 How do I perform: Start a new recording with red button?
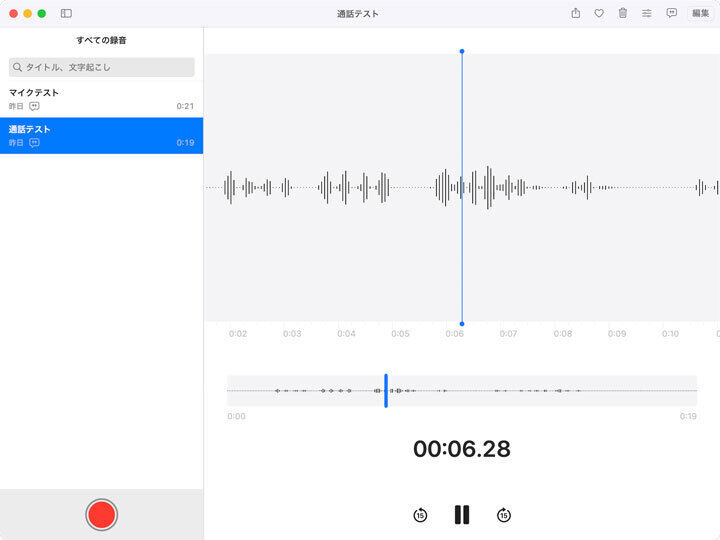[101, 514]
